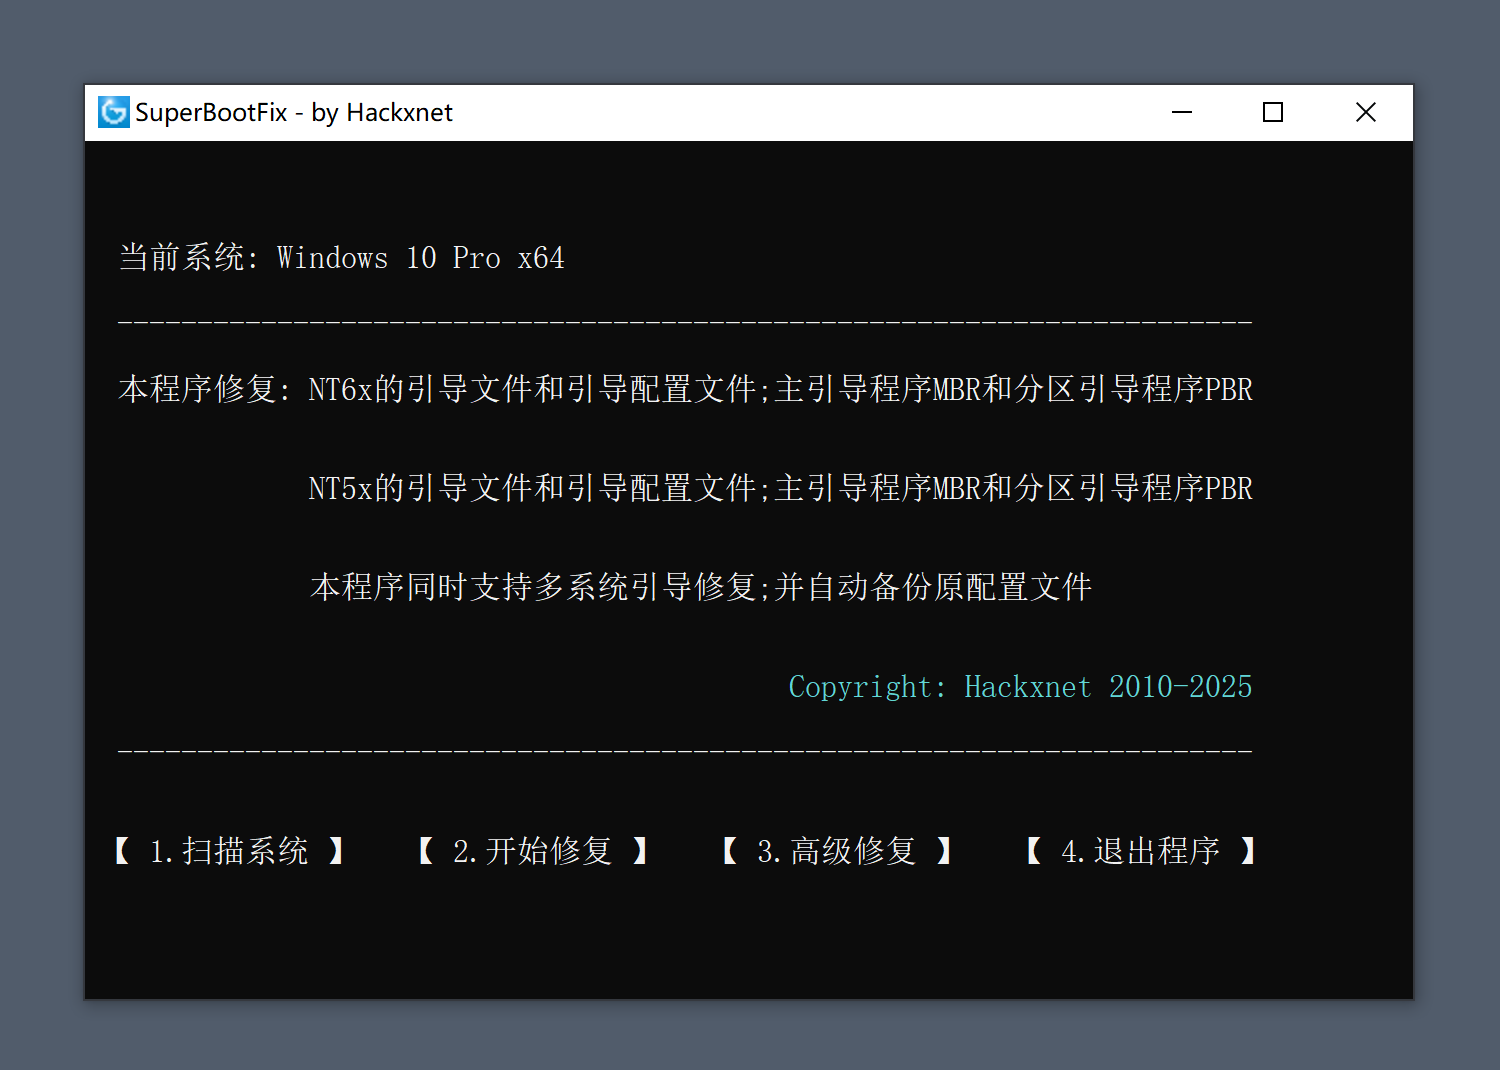Click 2.开始修复 to start the repair

tap(533, 851)
